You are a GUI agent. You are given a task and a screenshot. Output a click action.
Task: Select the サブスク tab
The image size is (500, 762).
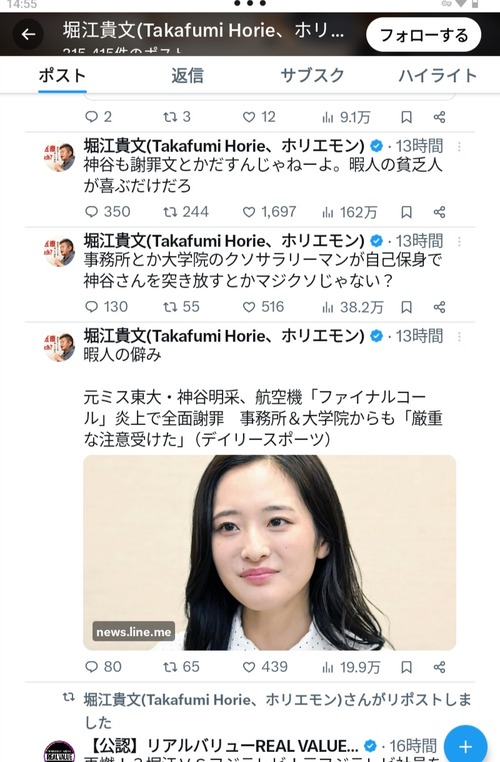pos(312,76)
